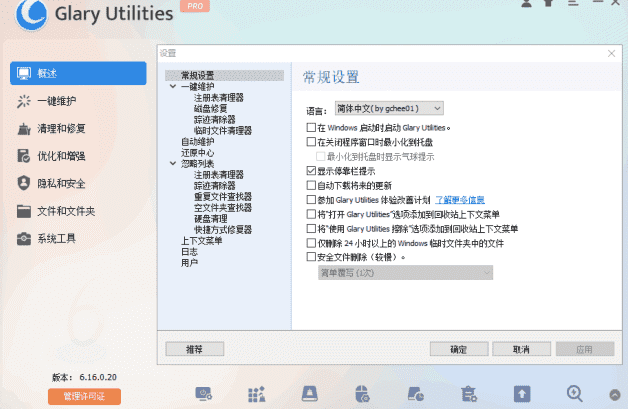Click the 推荐 button

195,349
